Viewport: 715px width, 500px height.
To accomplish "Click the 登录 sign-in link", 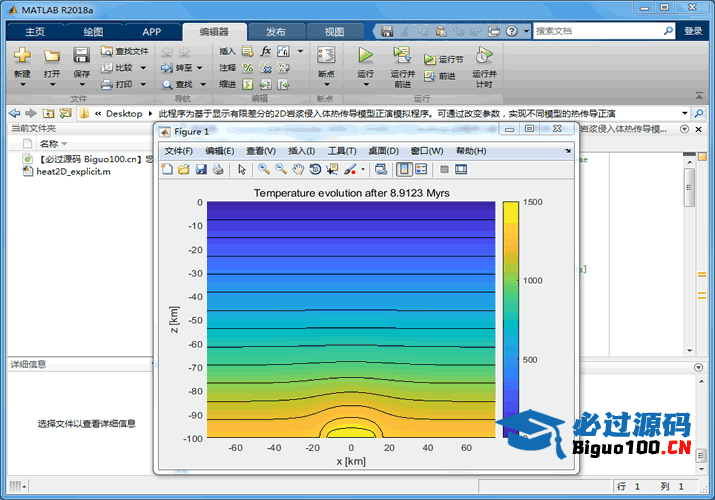I will click(693, 31).
